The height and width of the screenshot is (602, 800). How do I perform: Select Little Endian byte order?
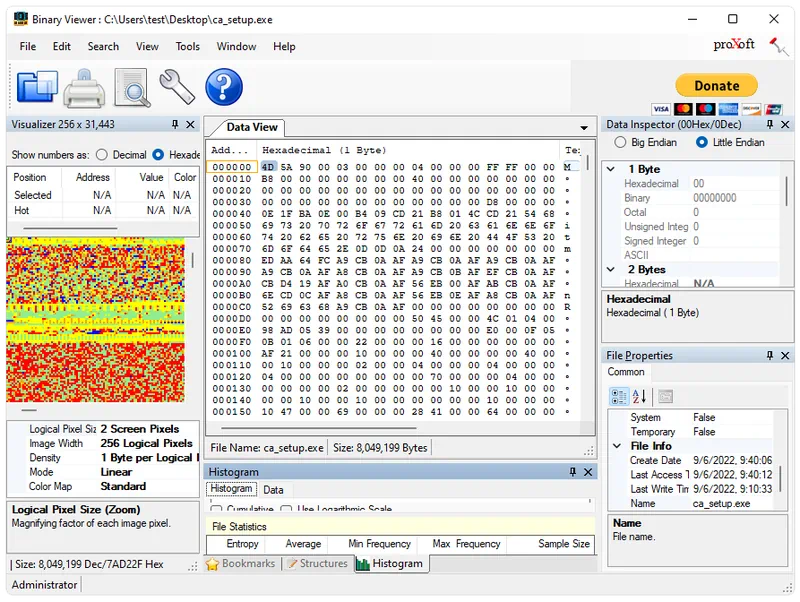click(702, 143)
